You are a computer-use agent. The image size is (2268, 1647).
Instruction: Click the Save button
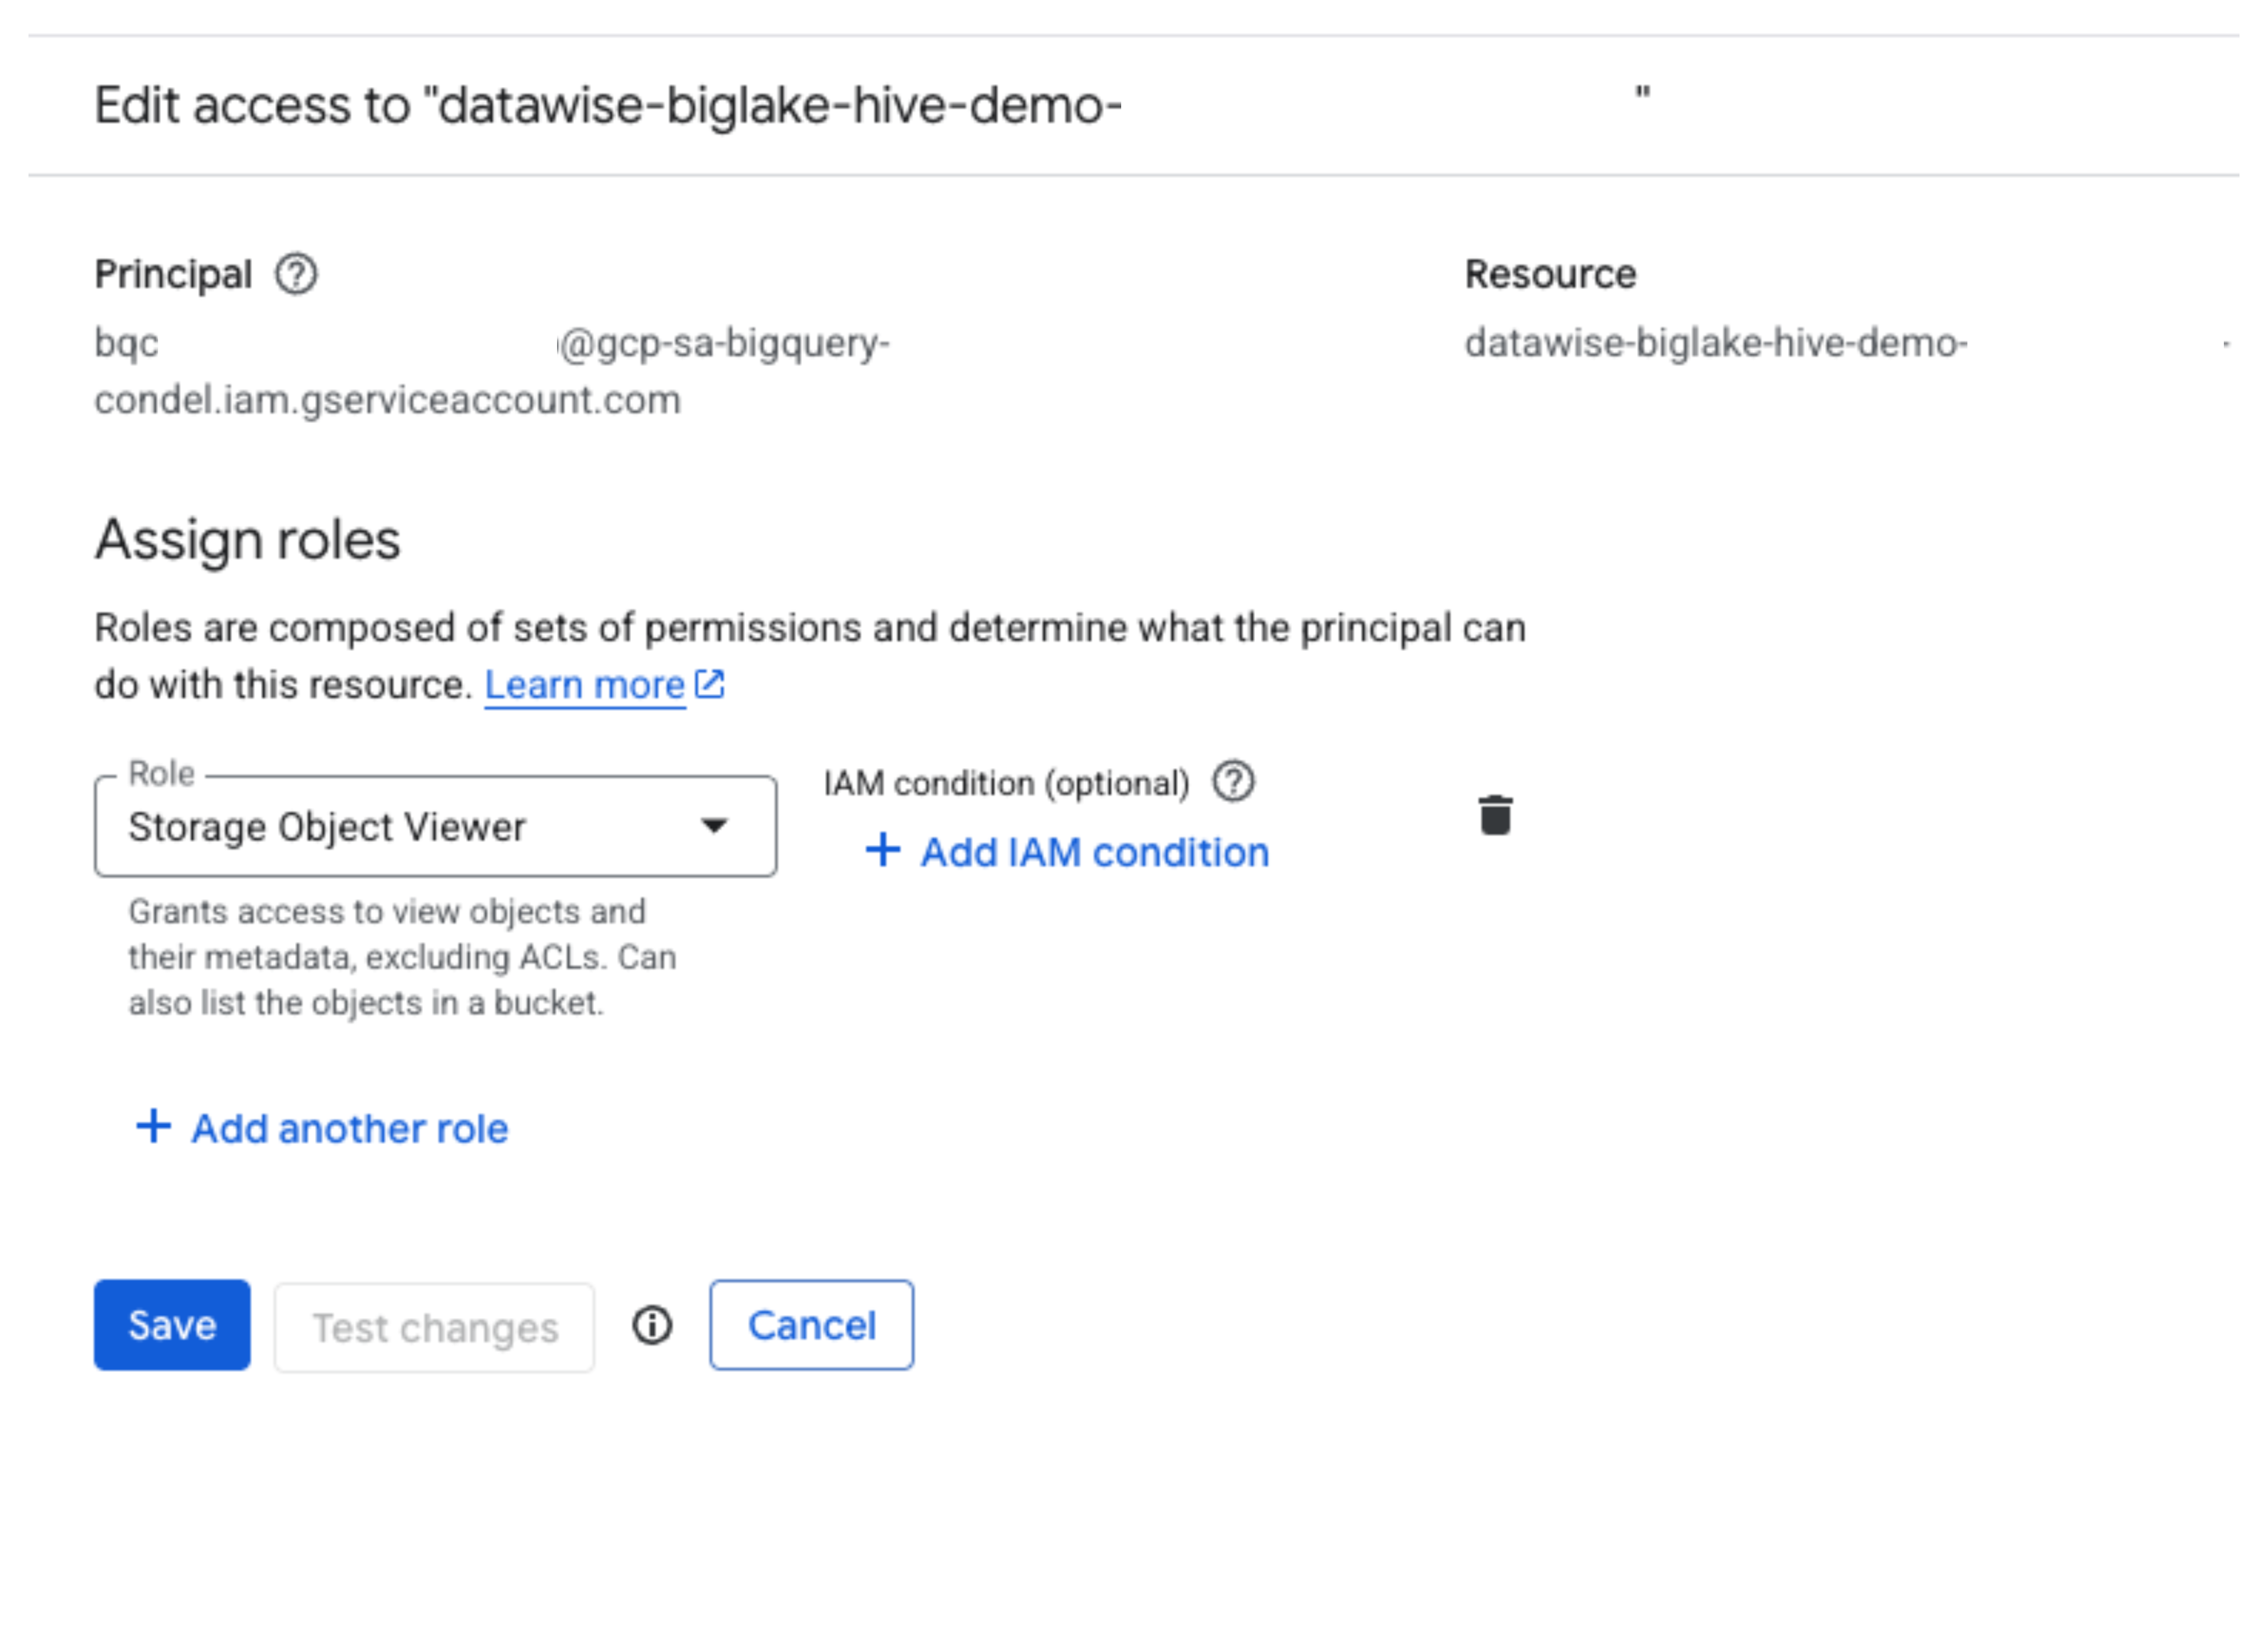(x=172, y=1325)
